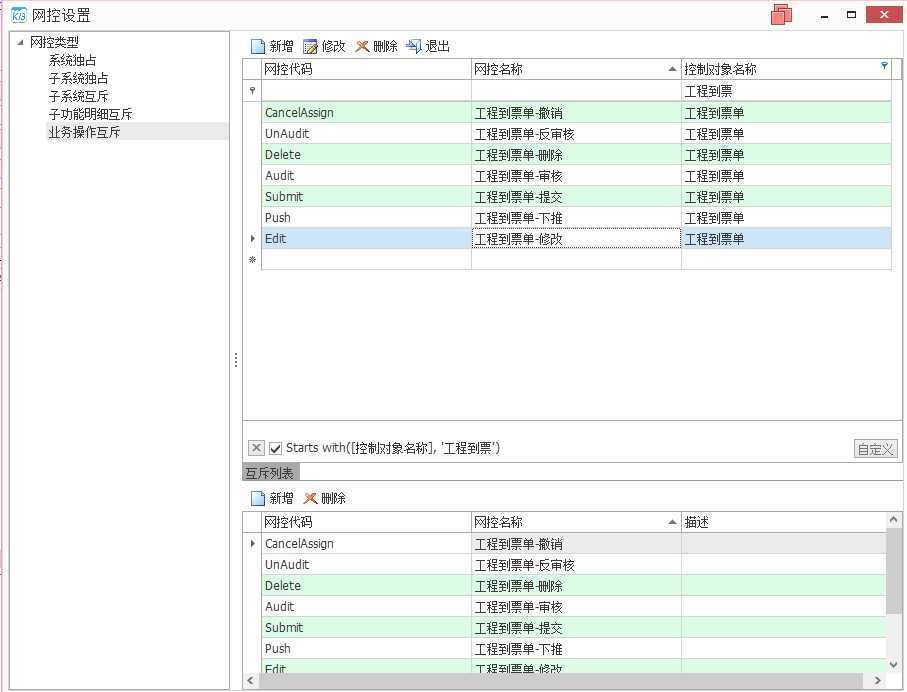Select Submit row in upper grid
907x692 pixels.
point(576,197)
